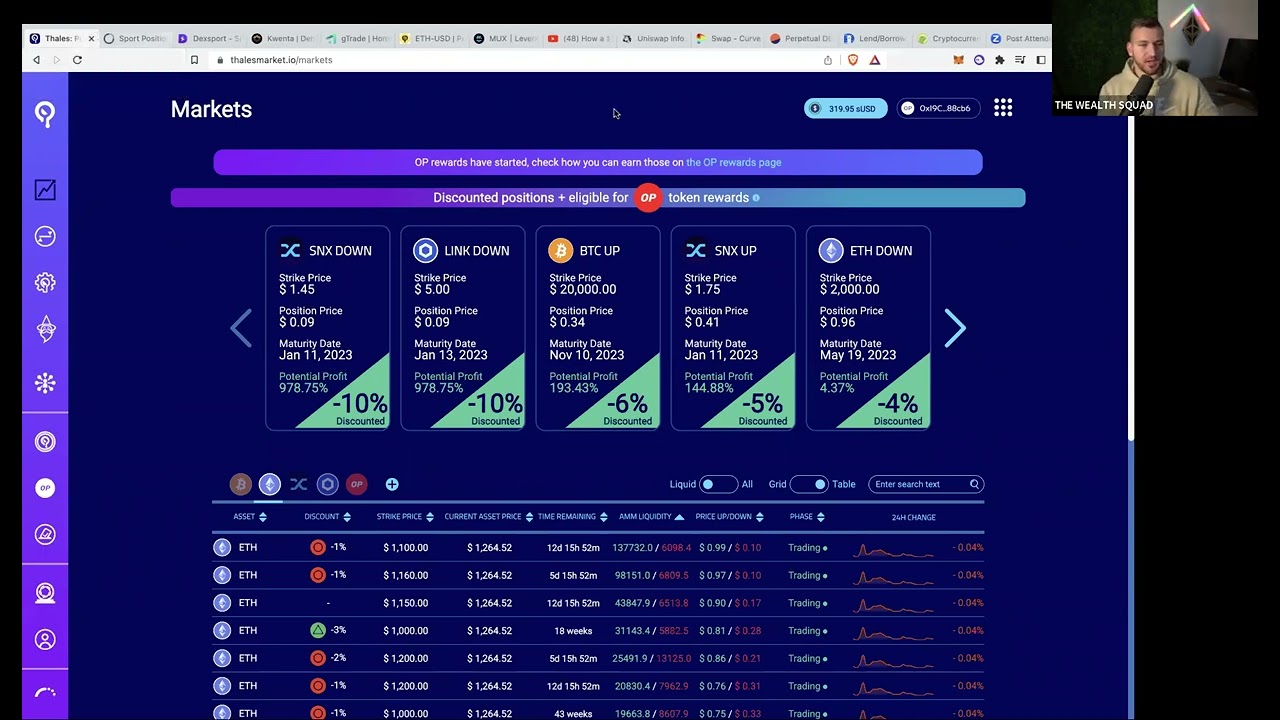Click the info dot next to token rewards
Screen dimensions: 1280x720
pos(756,198)
